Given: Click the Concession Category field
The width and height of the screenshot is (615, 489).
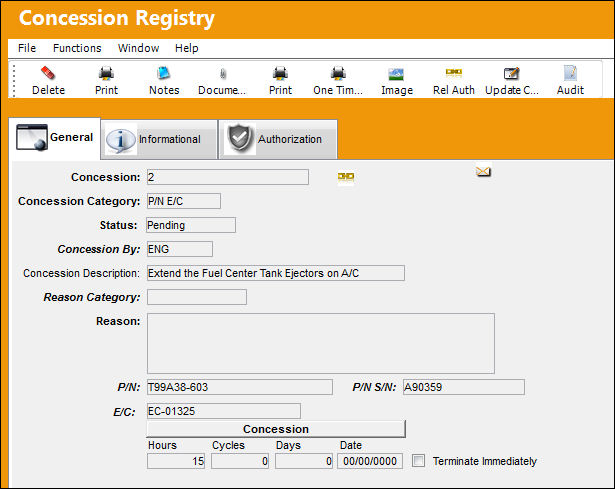Looking at the screenshot, I should tap(184, 201).
